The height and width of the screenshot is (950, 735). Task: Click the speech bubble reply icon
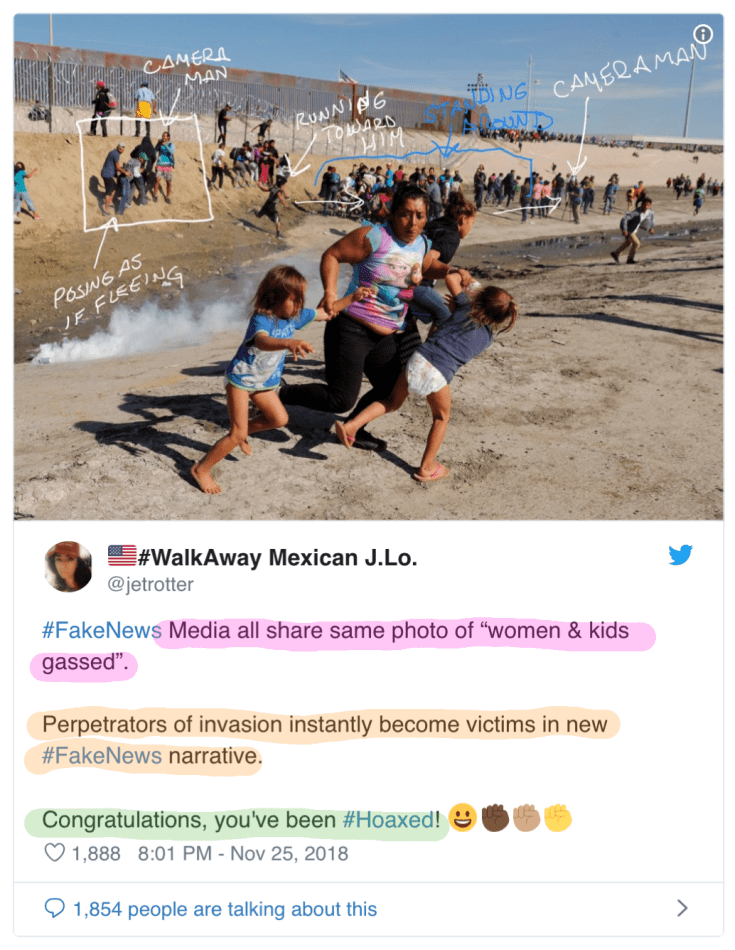pos(55,909)
